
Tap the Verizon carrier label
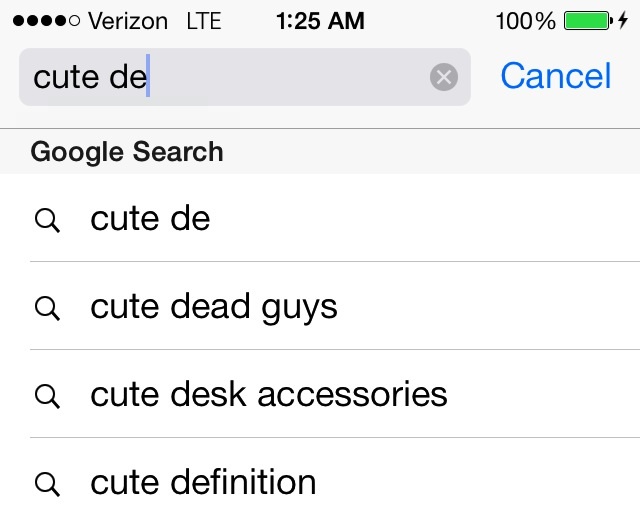128,21
